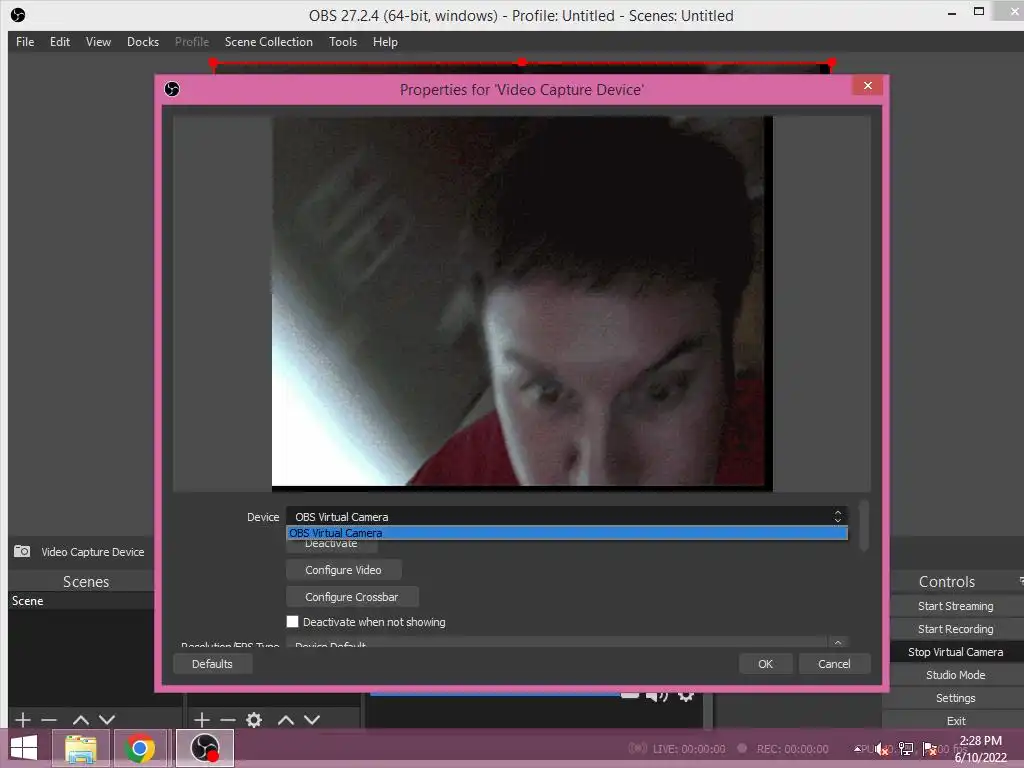Close the Properties dialog
Image resolution: width=1024 pixels, height=768 pixels.
tap(867, 86)
